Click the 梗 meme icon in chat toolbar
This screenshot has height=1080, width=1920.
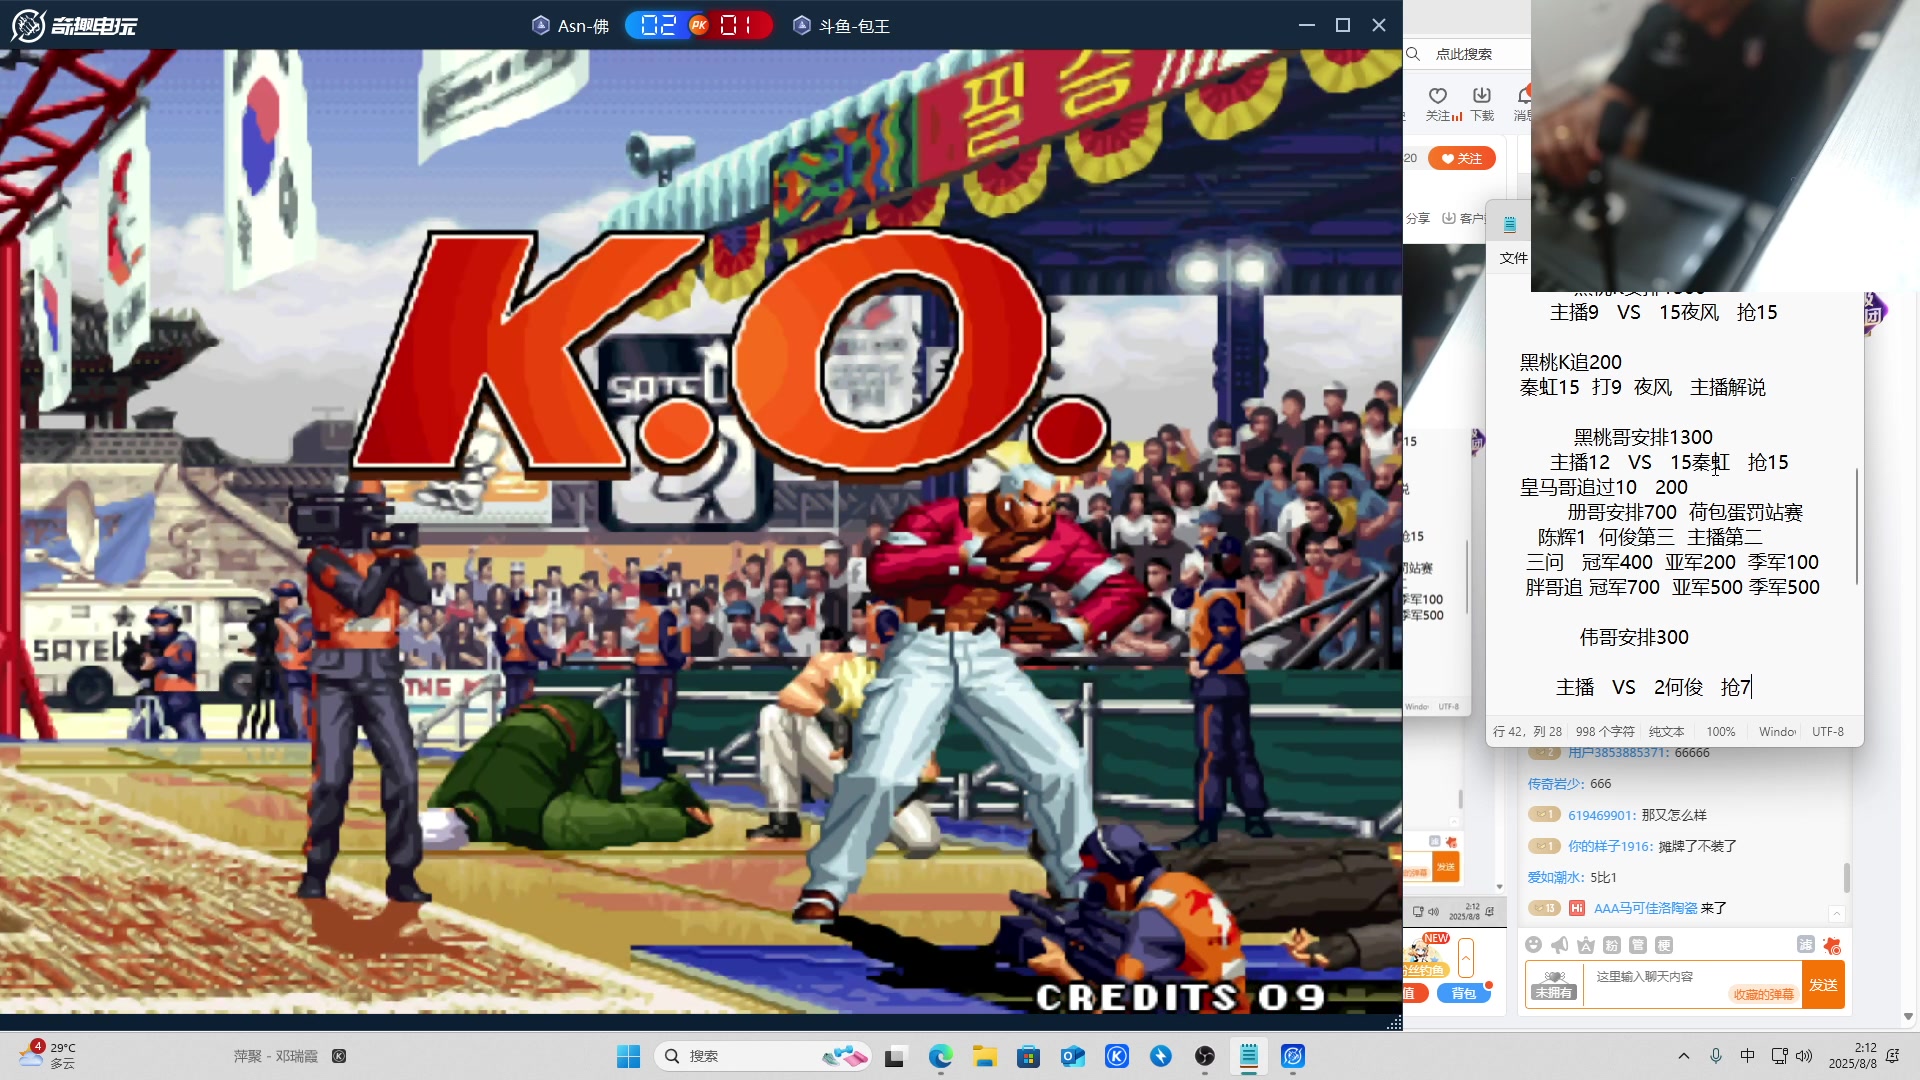(x=1664, y=945)
